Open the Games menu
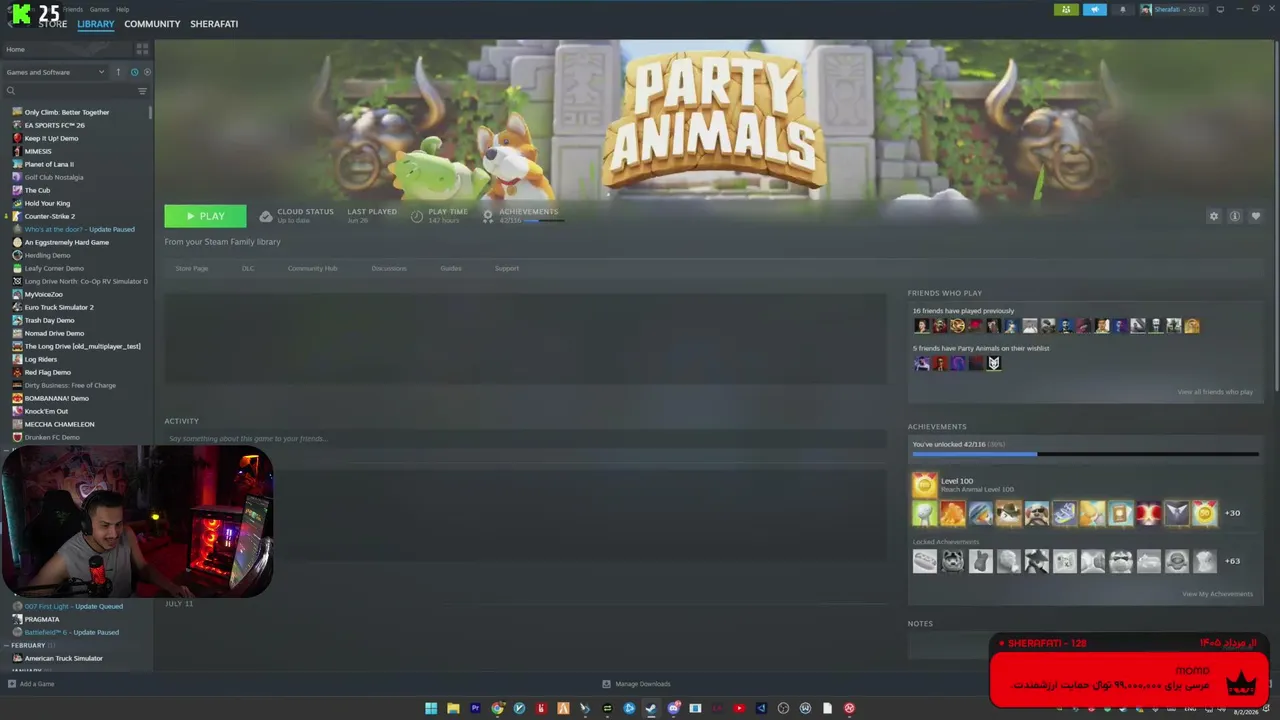 coord(99,9)
